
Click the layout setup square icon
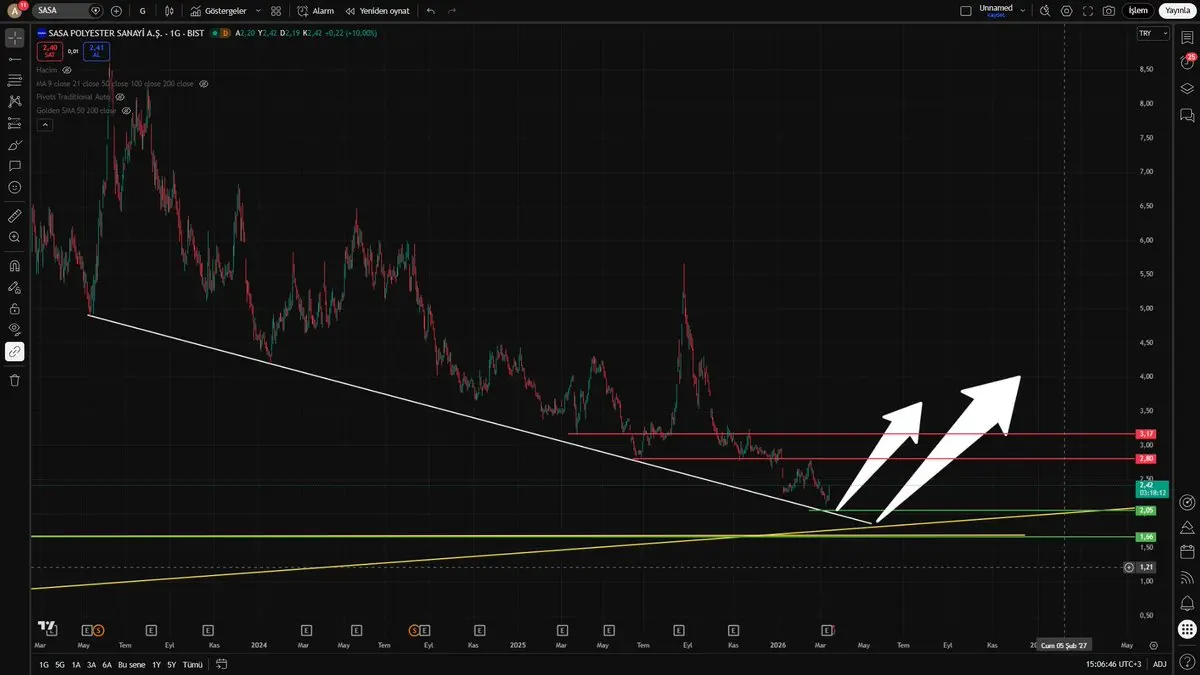965,10
